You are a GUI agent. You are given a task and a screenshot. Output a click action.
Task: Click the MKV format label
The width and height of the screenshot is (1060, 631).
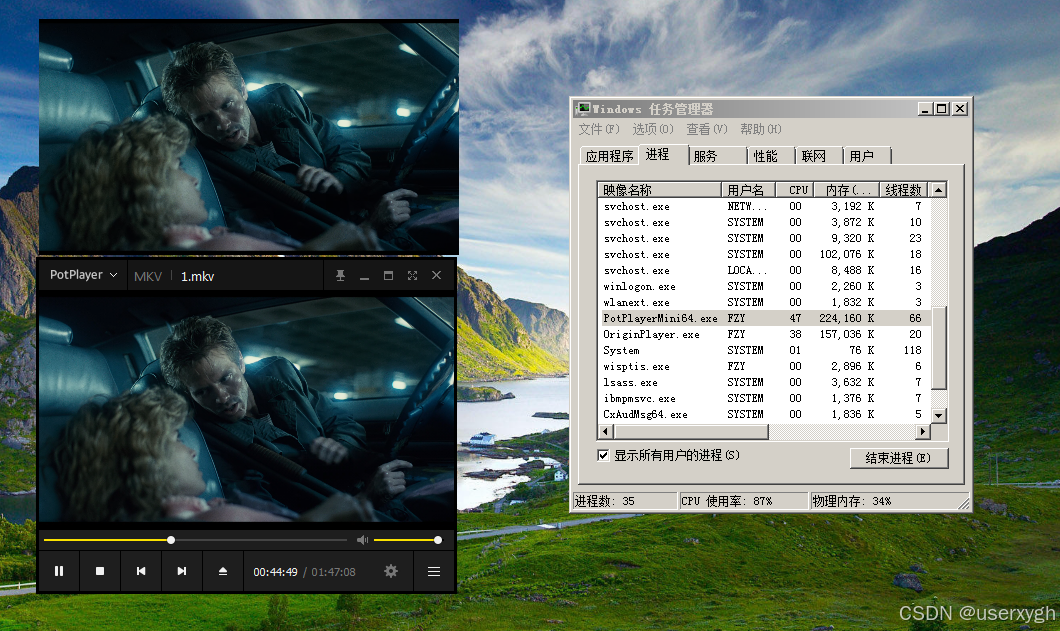[148, 276]
